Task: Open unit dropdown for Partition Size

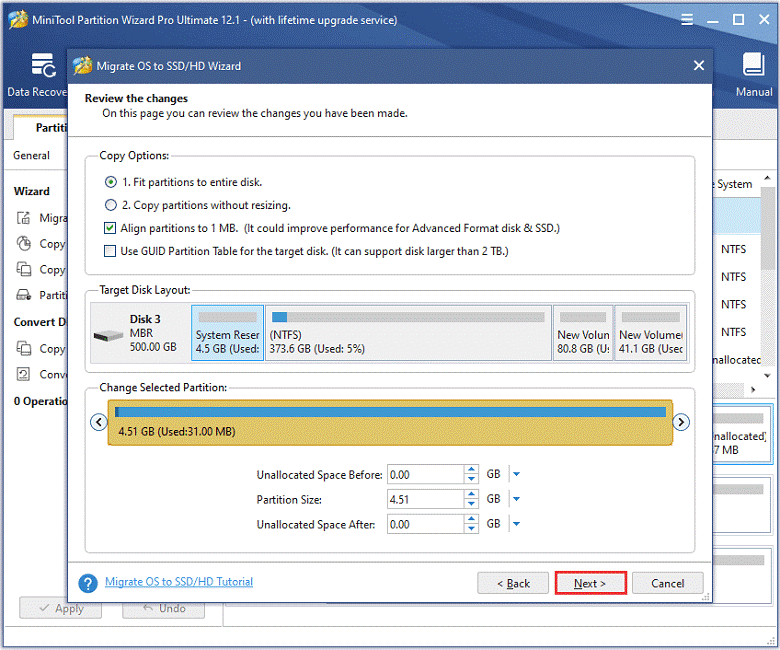Action: click(516, 499)
